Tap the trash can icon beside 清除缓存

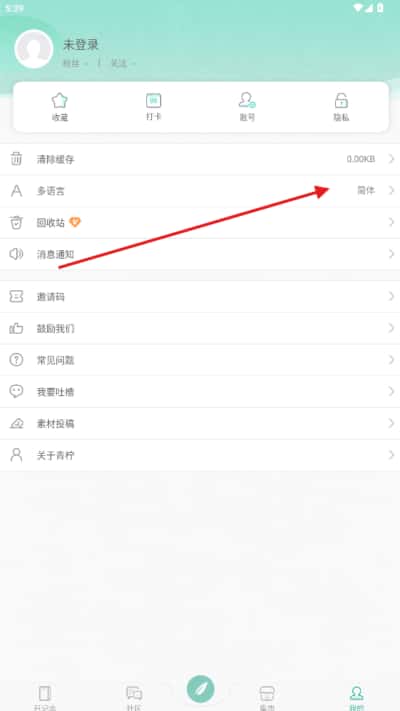point(16,159)
